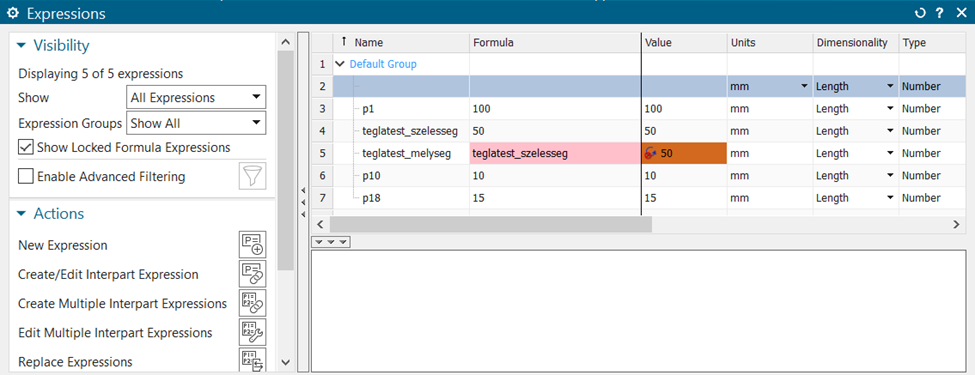Click the Value column header
975x375 pixels.
(684, 43)
